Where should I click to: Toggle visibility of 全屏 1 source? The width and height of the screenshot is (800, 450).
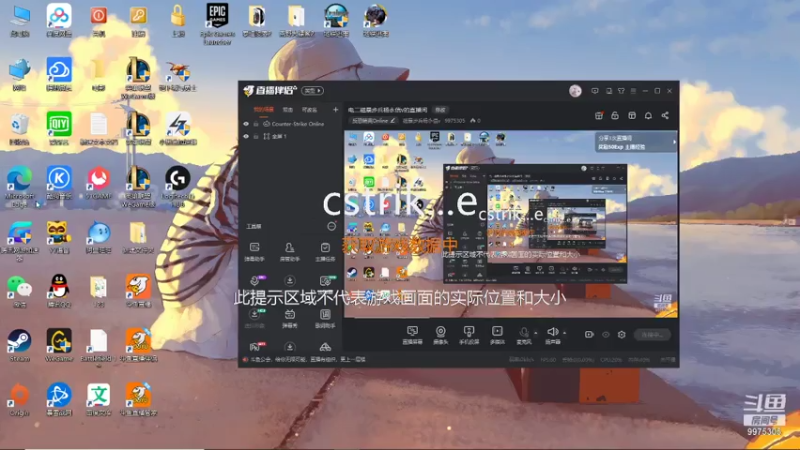coord(246,137)
